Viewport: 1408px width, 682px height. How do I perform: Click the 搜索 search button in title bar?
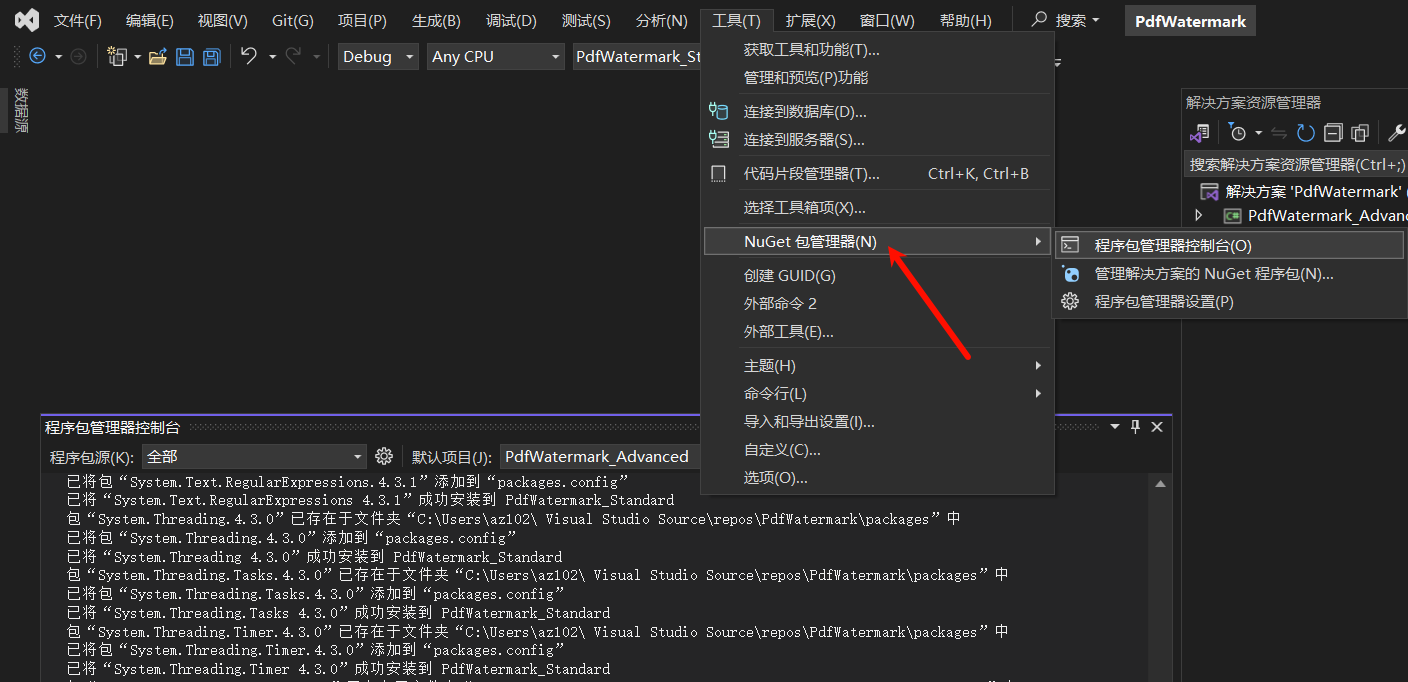(x=1066, y=20)
